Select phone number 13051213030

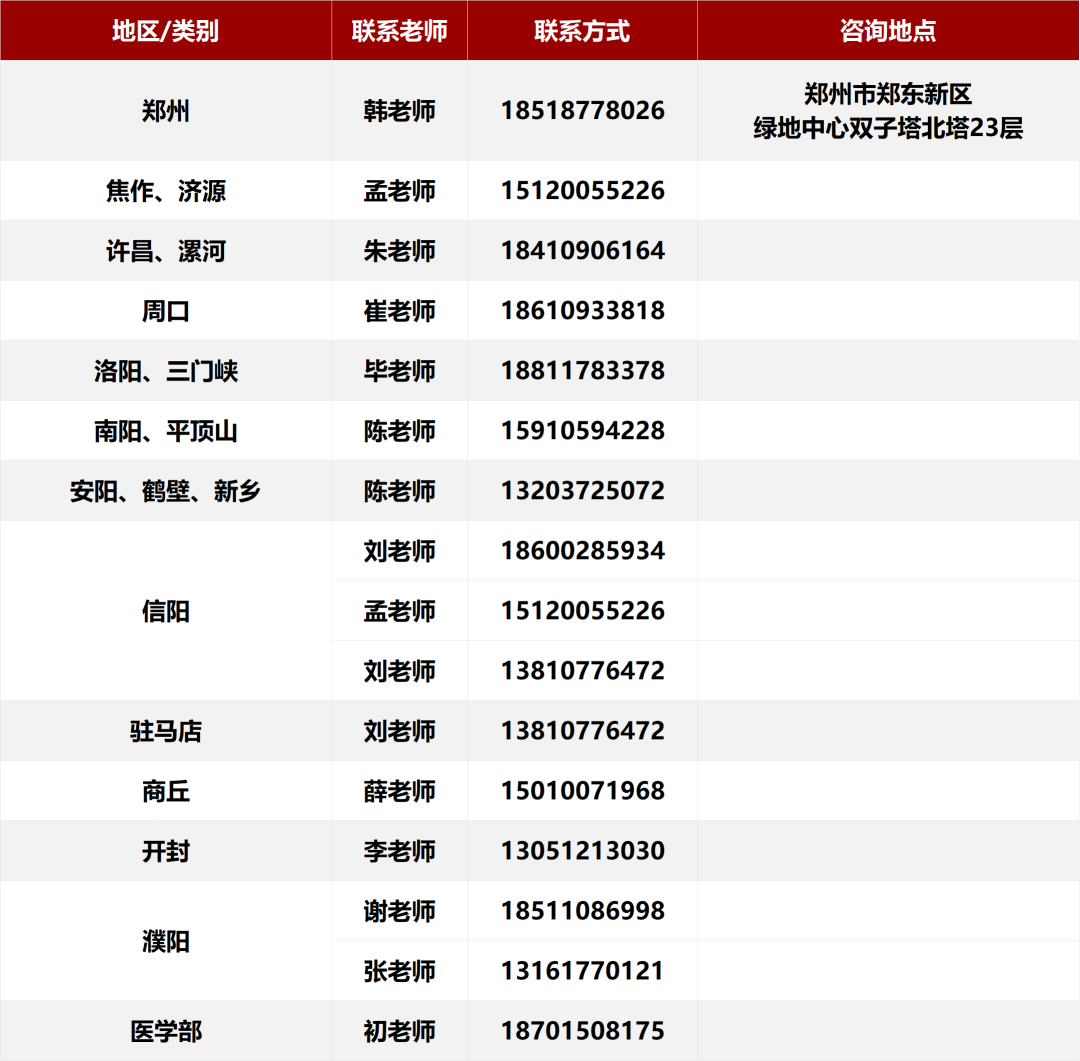point(583,850)
